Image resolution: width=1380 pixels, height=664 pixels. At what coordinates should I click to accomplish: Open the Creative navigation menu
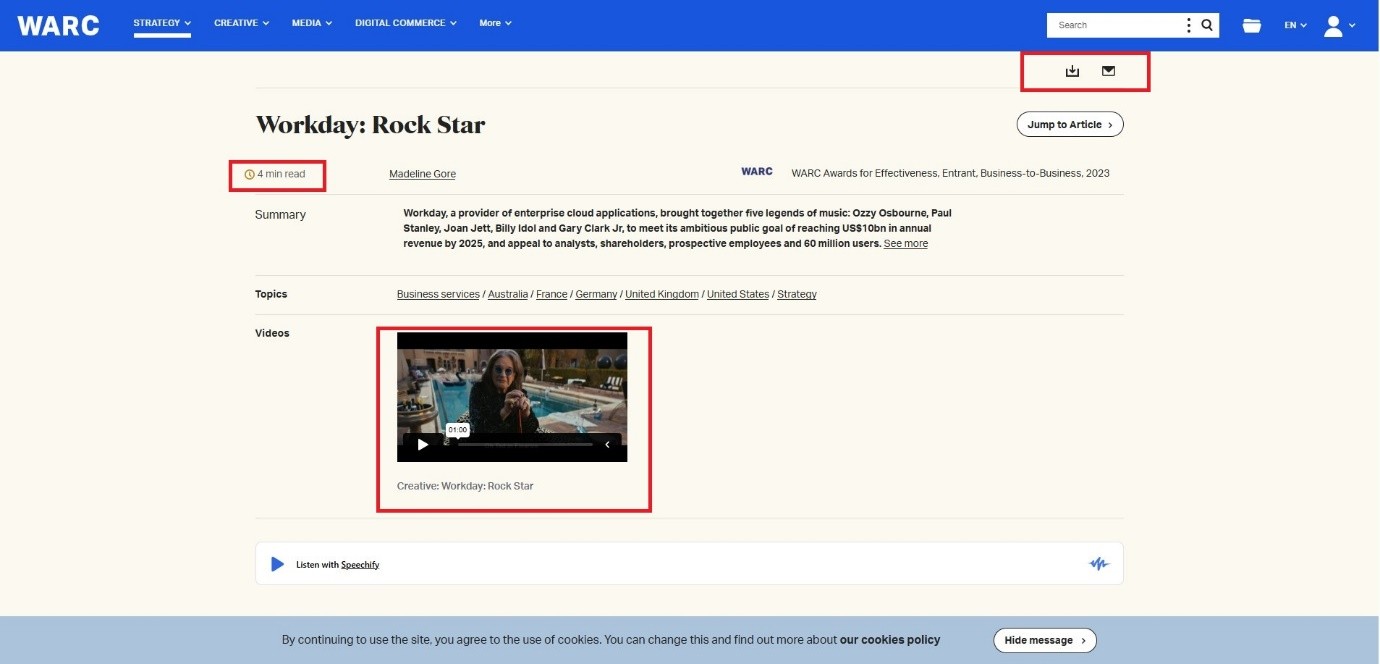pos(241,23)
